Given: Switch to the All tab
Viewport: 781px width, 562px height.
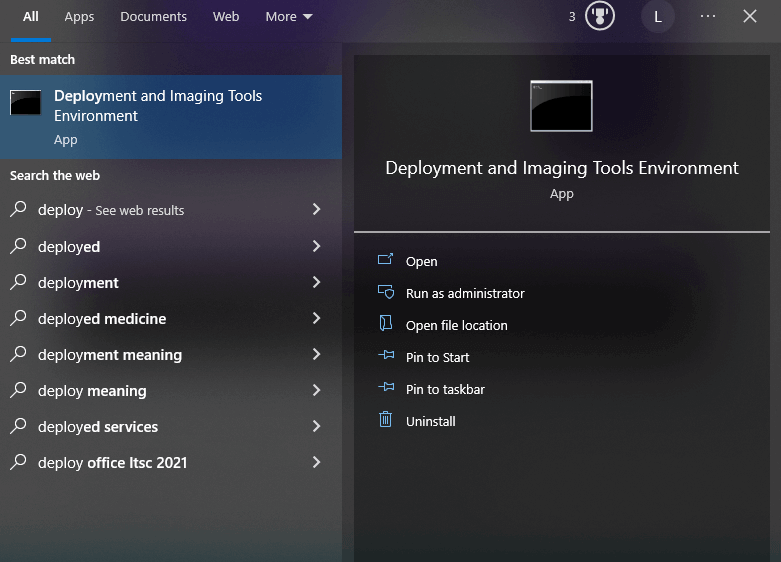Looking at the screenshot, I should (30, 17).
